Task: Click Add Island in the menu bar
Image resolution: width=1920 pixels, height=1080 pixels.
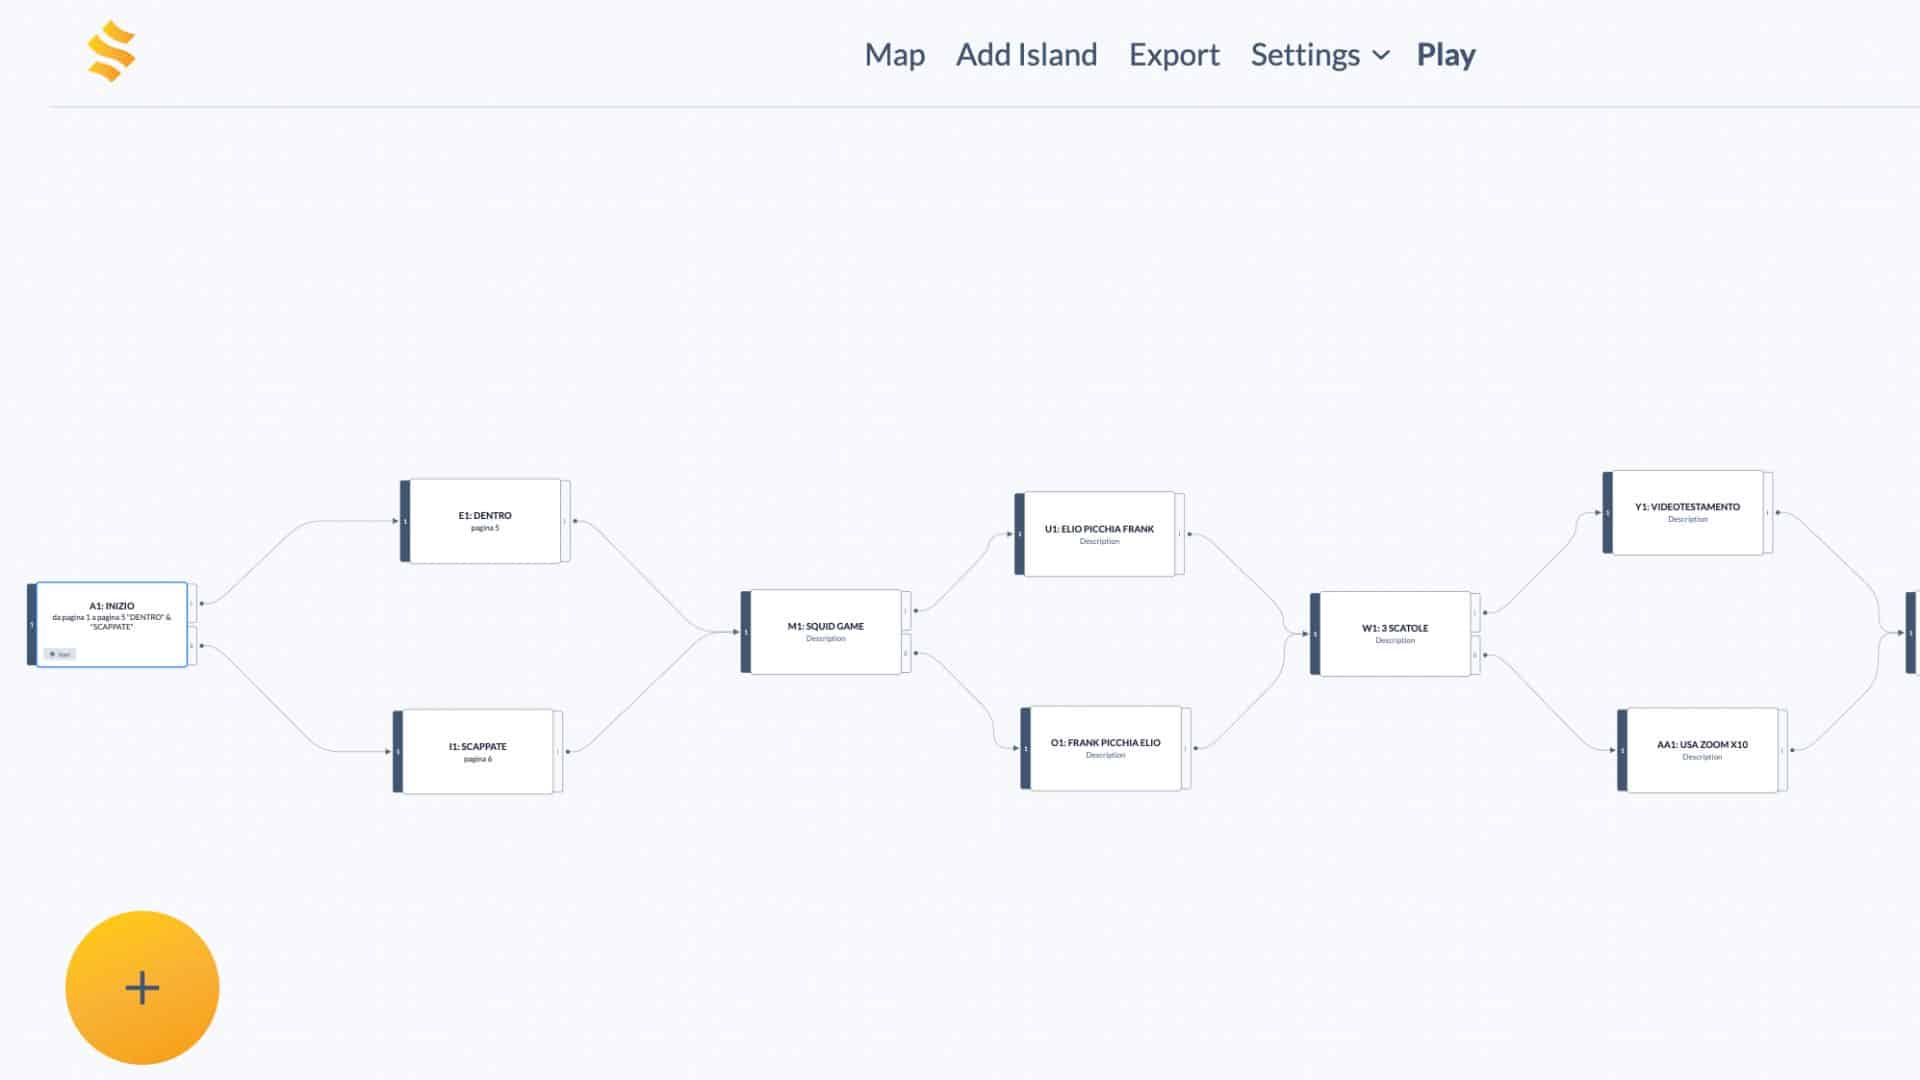Action: click(x=1027, y=55)
